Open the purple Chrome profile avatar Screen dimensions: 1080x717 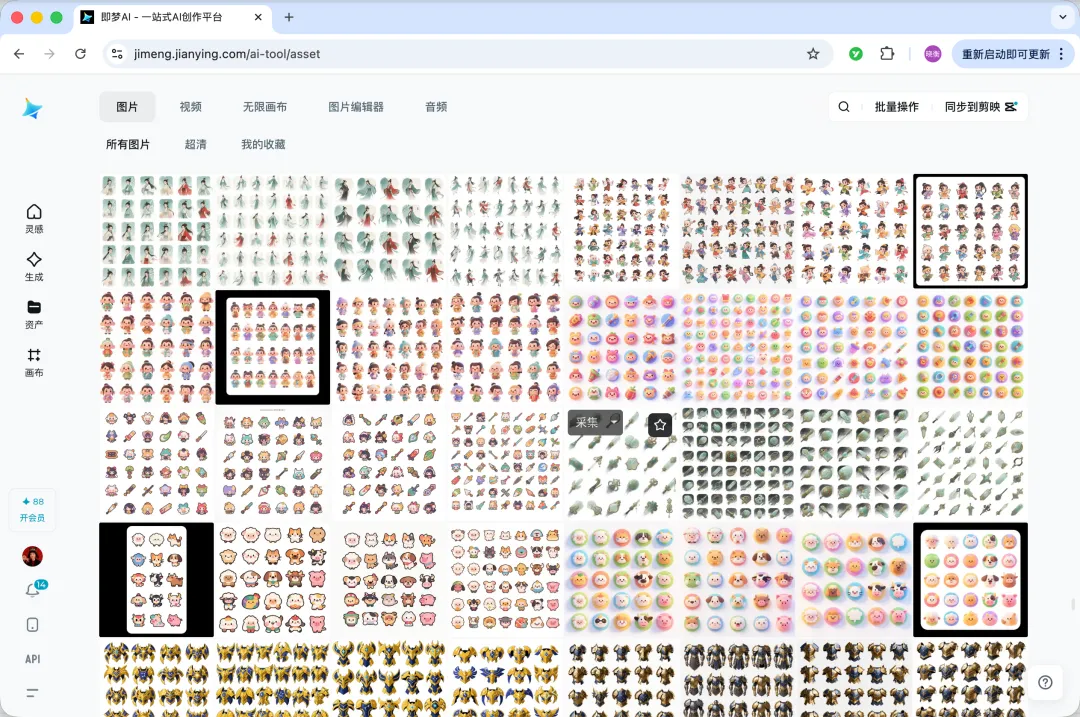[x=933, y=54]
